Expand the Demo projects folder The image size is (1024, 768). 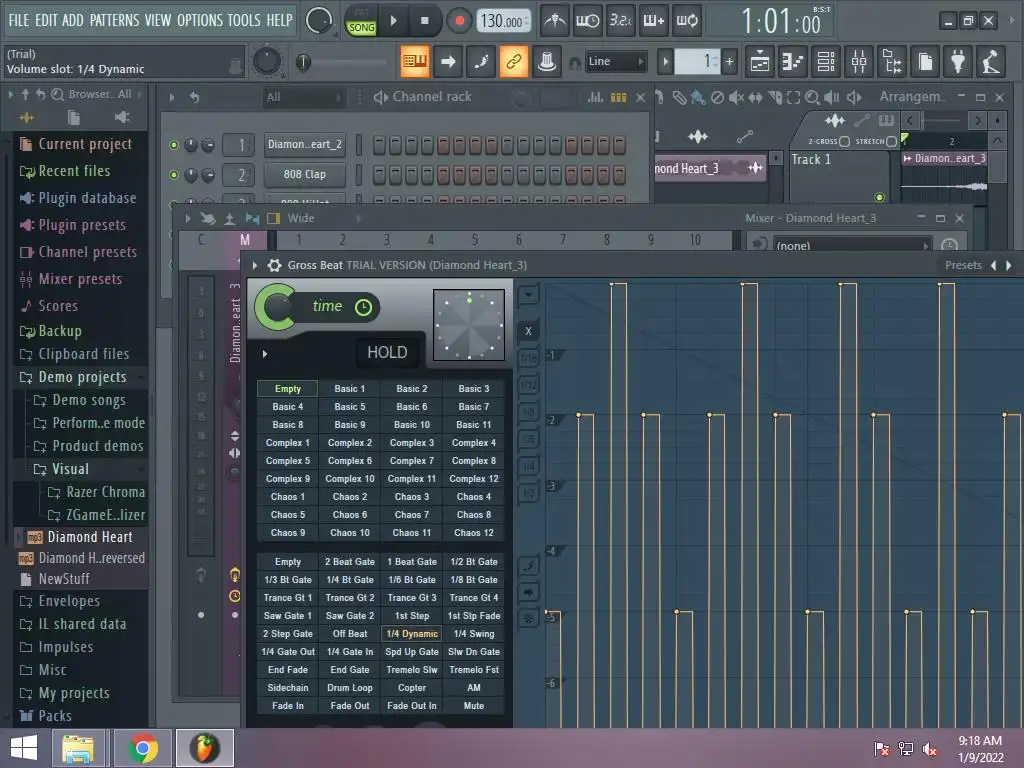(82, 377)
